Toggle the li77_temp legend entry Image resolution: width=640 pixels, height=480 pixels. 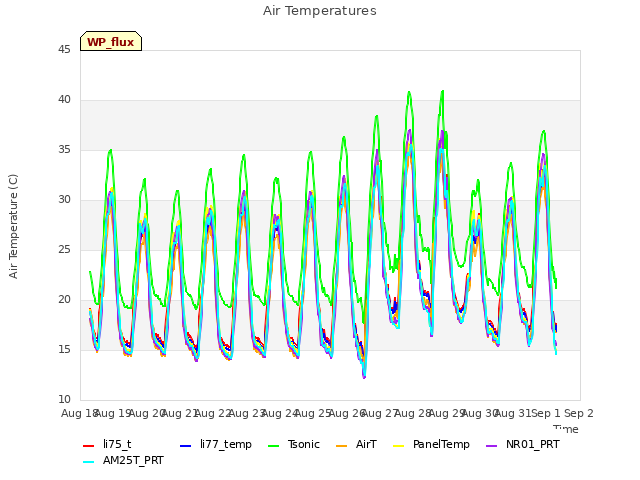(x=216, y=444)
